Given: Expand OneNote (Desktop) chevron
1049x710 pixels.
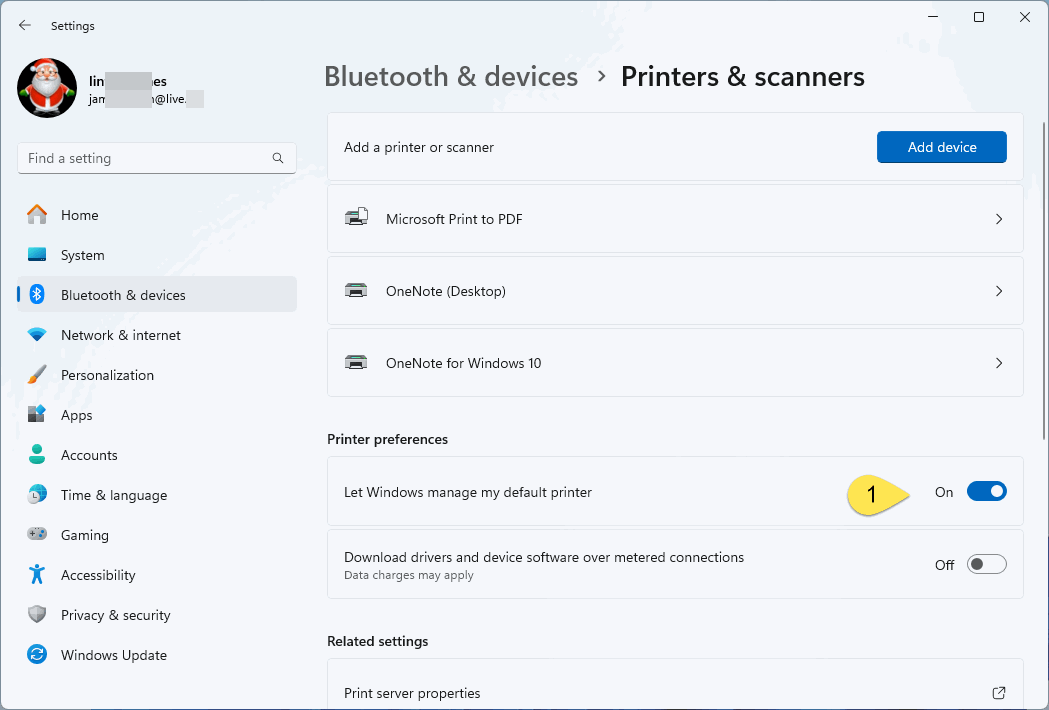Looking at the screenshot, I should coord(999,291).
